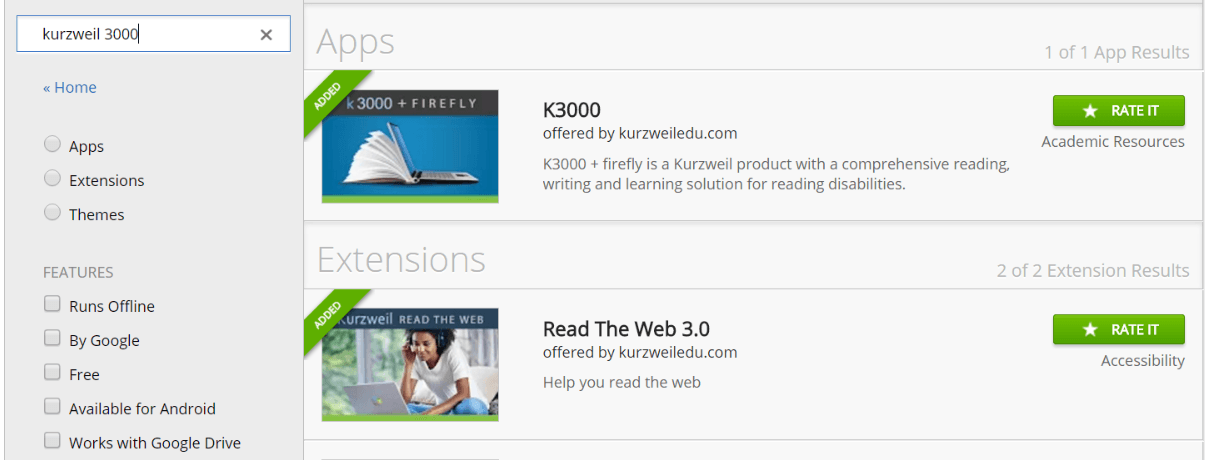Select the Extensions radio button
The width and height of the screenshot is (1208, 460).
52,179
